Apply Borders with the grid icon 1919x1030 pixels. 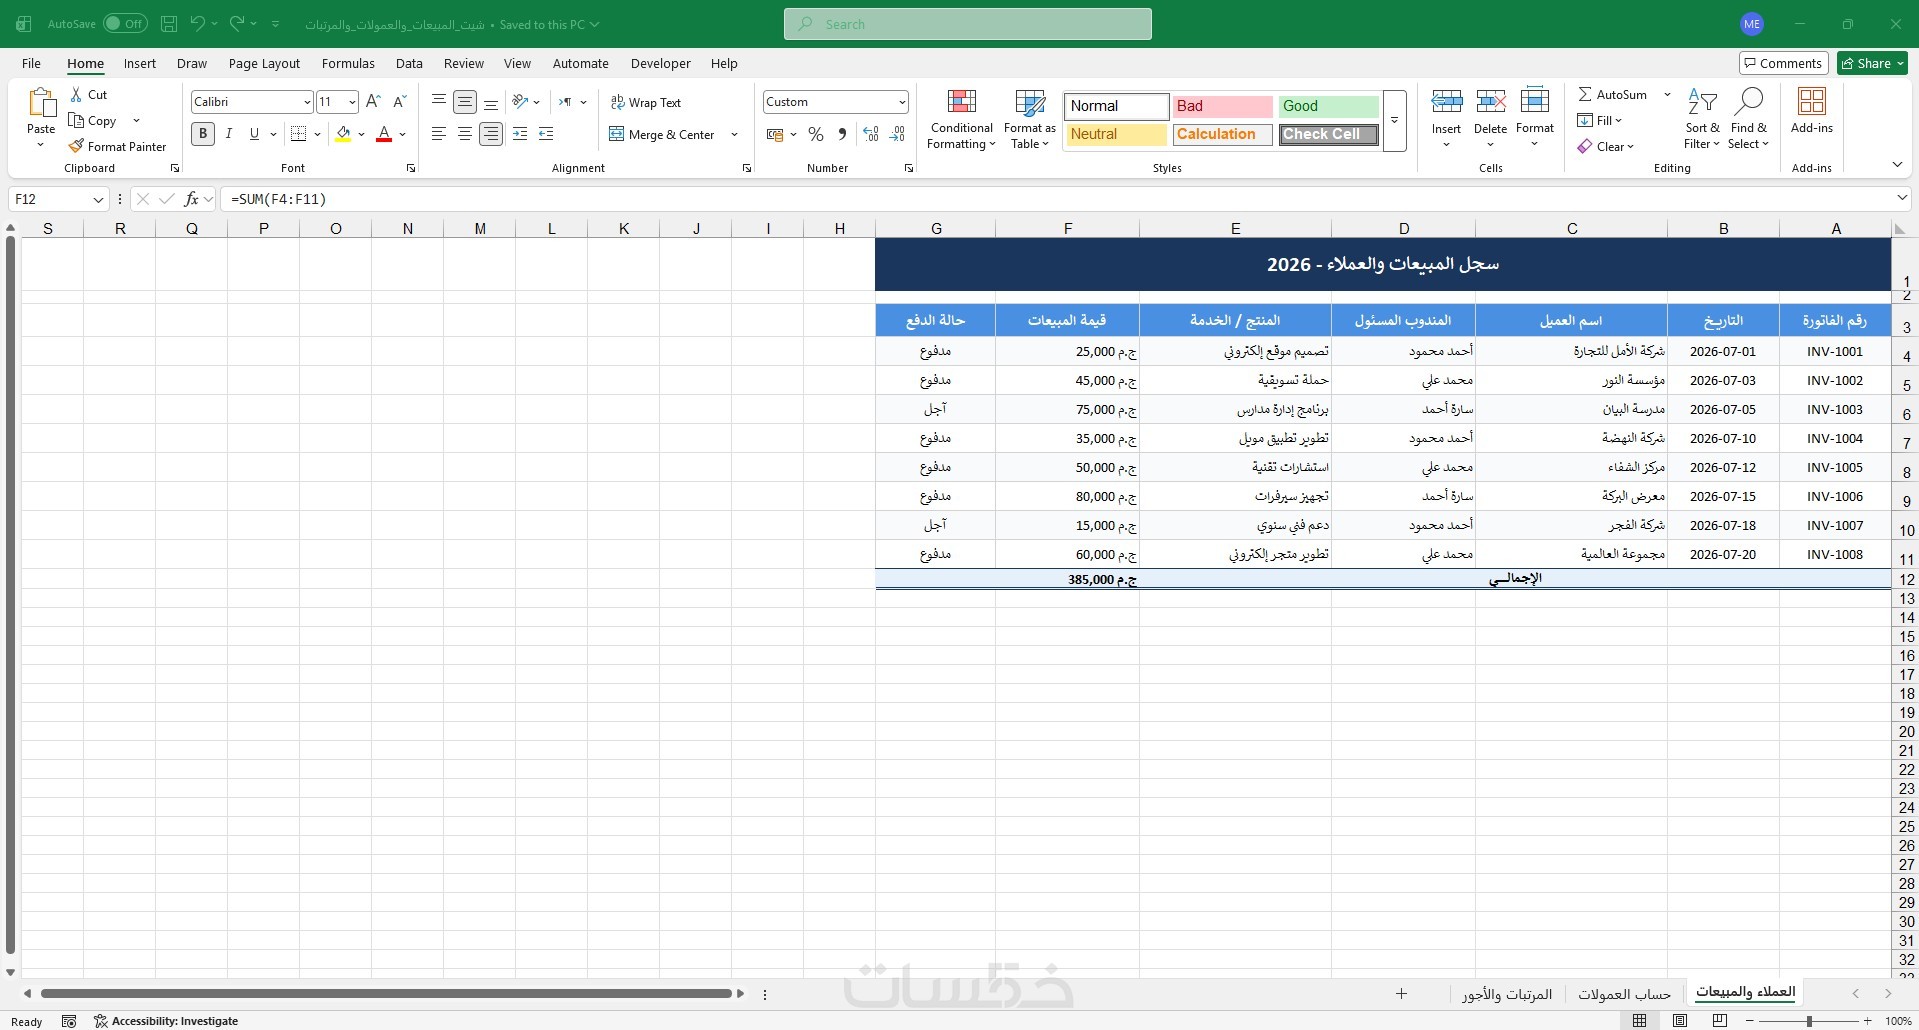[x=298, y=134]
